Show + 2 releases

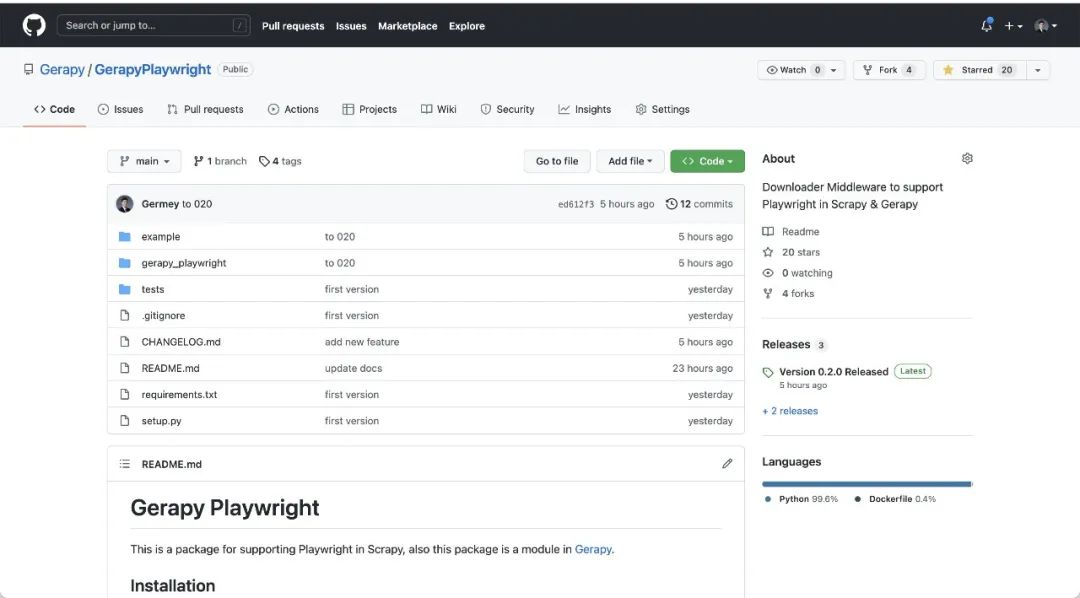[790, 411]
